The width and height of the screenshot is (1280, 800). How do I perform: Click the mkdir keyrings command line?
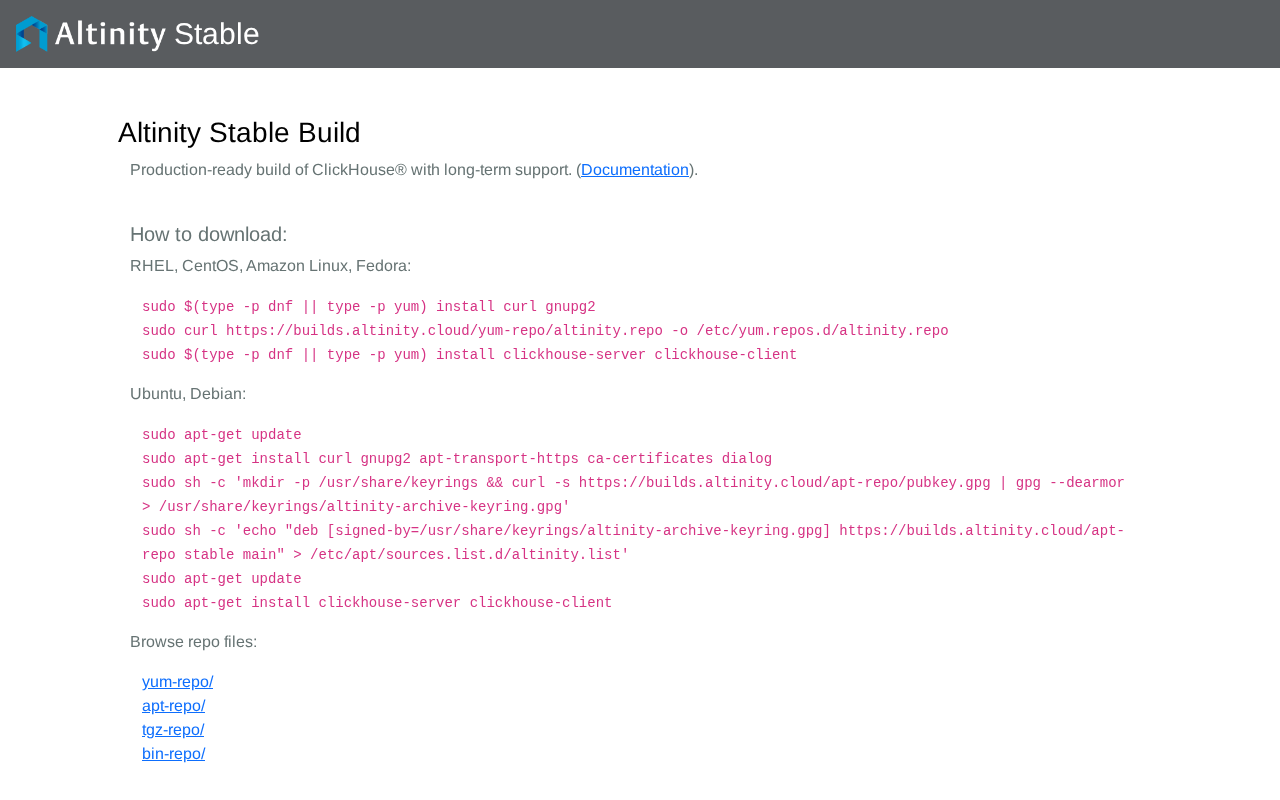point(633,495)
